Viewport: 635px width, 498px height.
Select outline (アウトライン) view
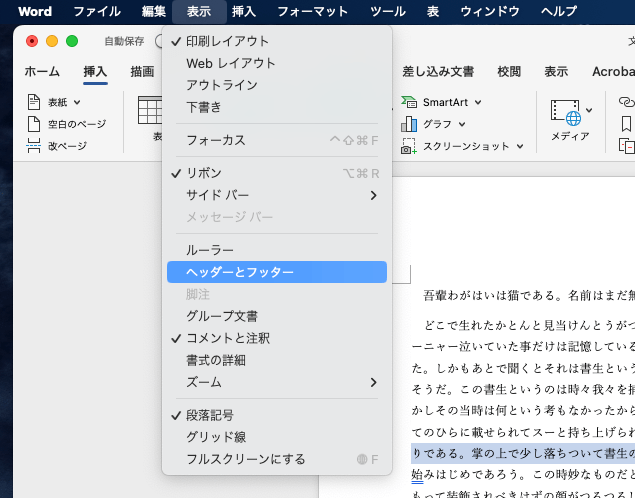click(x=277, y=85)
